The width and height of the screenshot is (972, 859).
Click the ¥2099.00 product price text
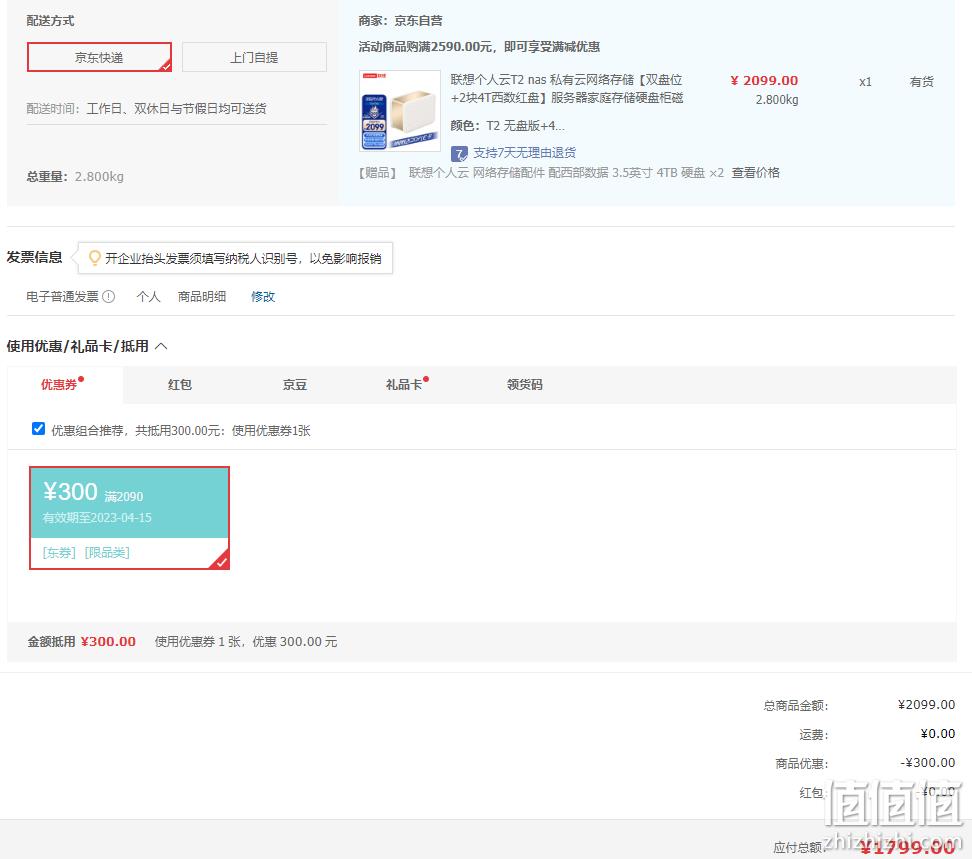[764, 81]
